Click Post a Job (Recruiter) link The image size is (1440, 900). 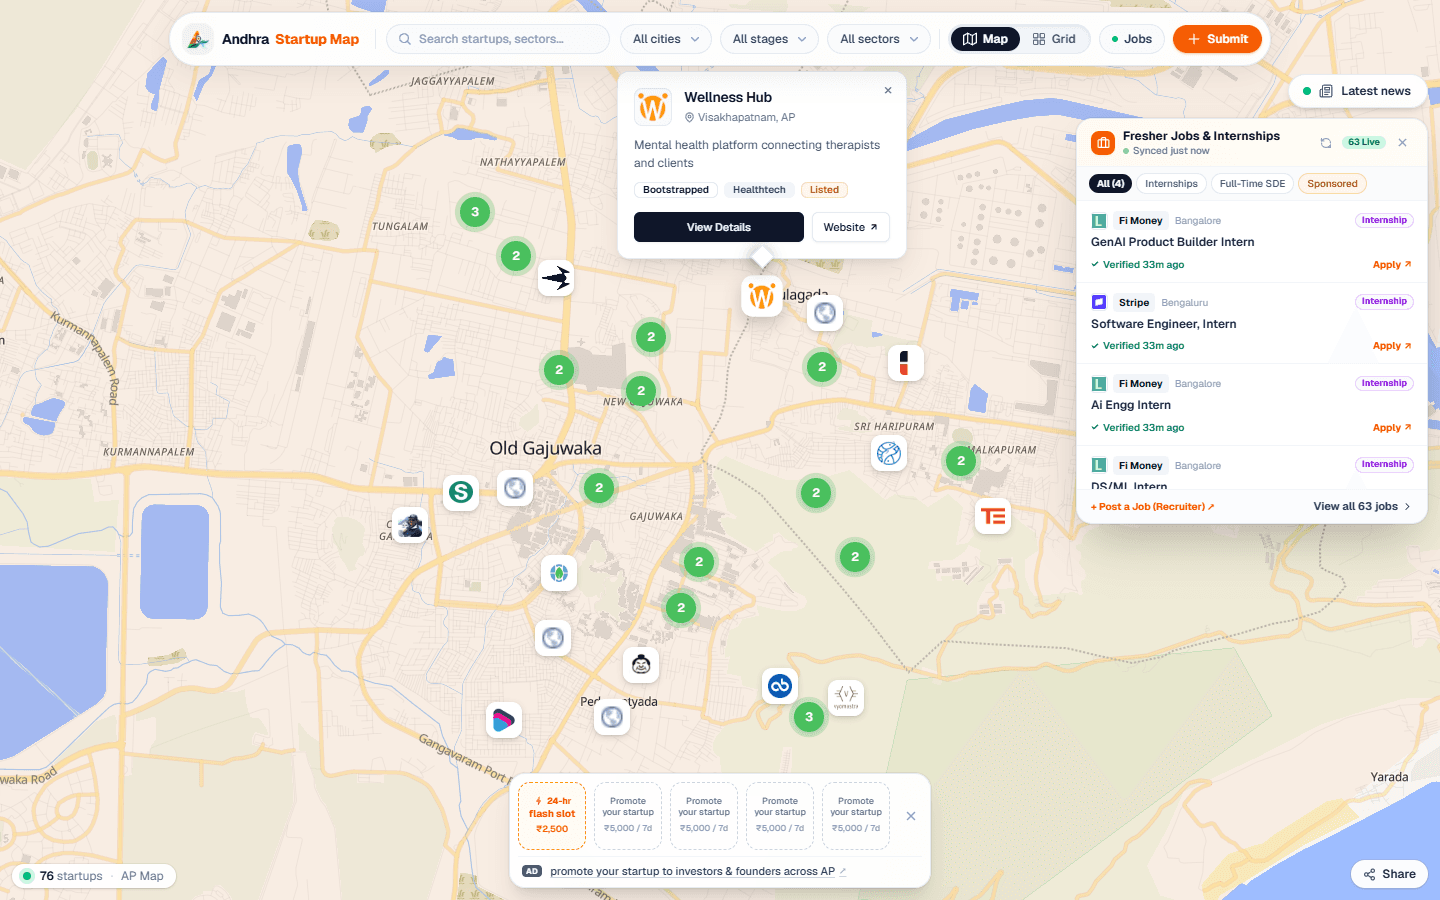click(x=1152, y=507)
